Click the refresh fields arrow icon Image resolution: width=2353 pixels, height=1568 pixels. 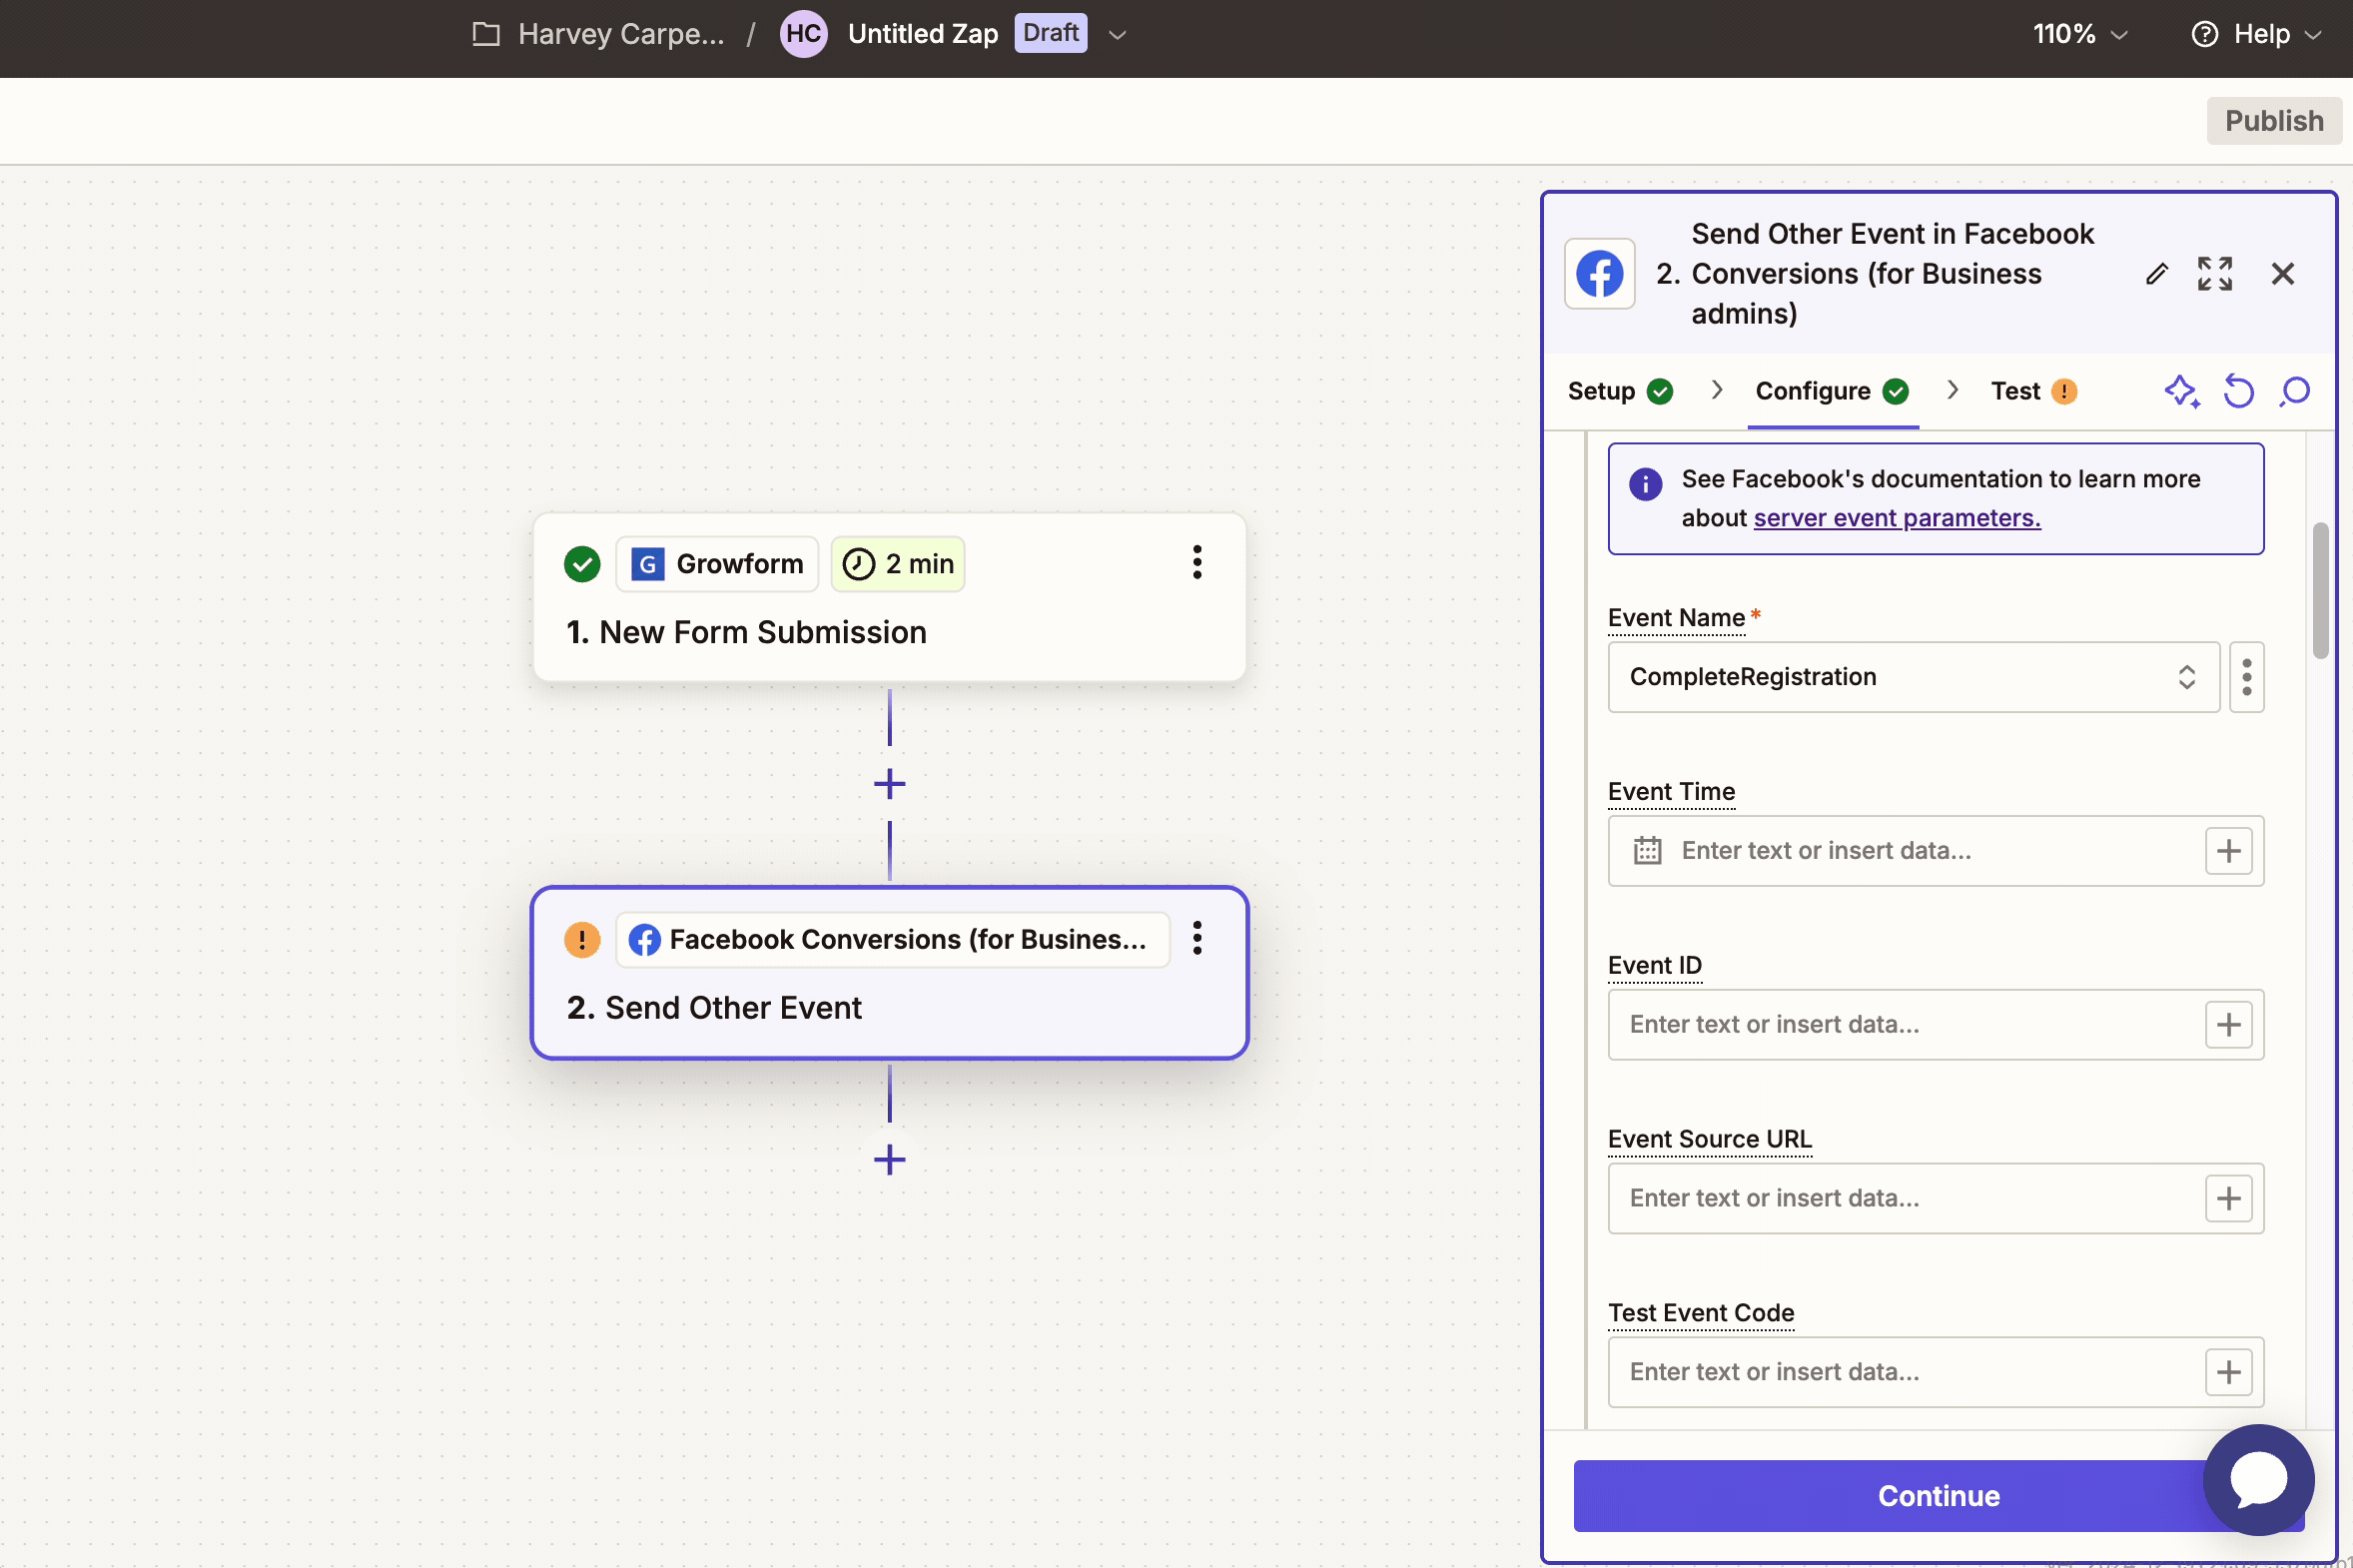click(2238, 391)
